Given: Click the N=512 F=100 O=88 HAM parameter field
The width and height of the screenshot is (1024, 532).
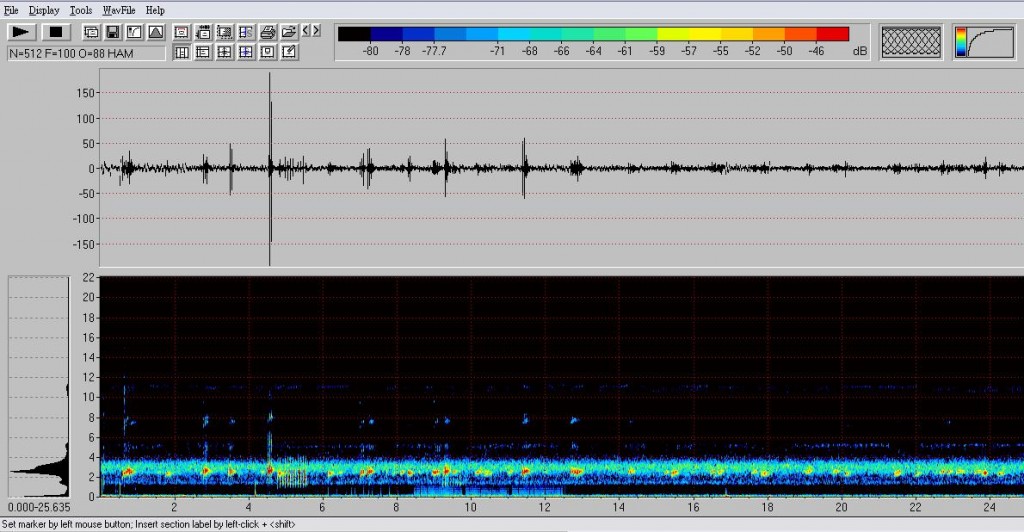Looking at the screenshot, I should point(86,54).
